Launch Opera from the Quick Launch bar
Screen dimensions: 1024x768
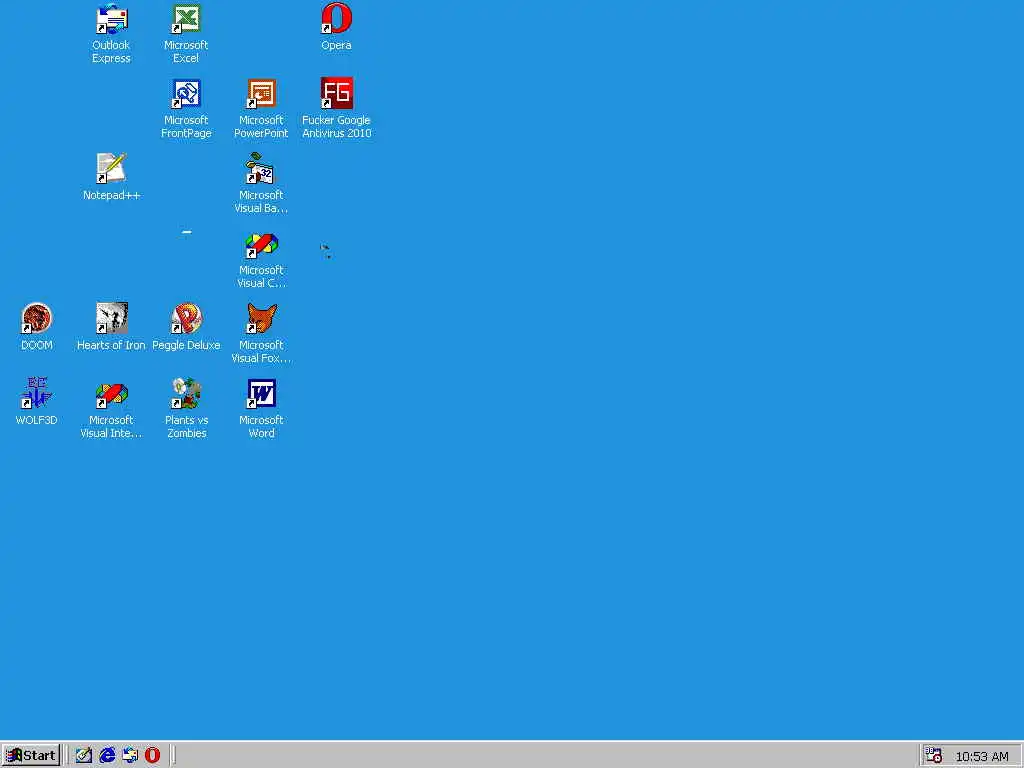(x=152, y=756)
